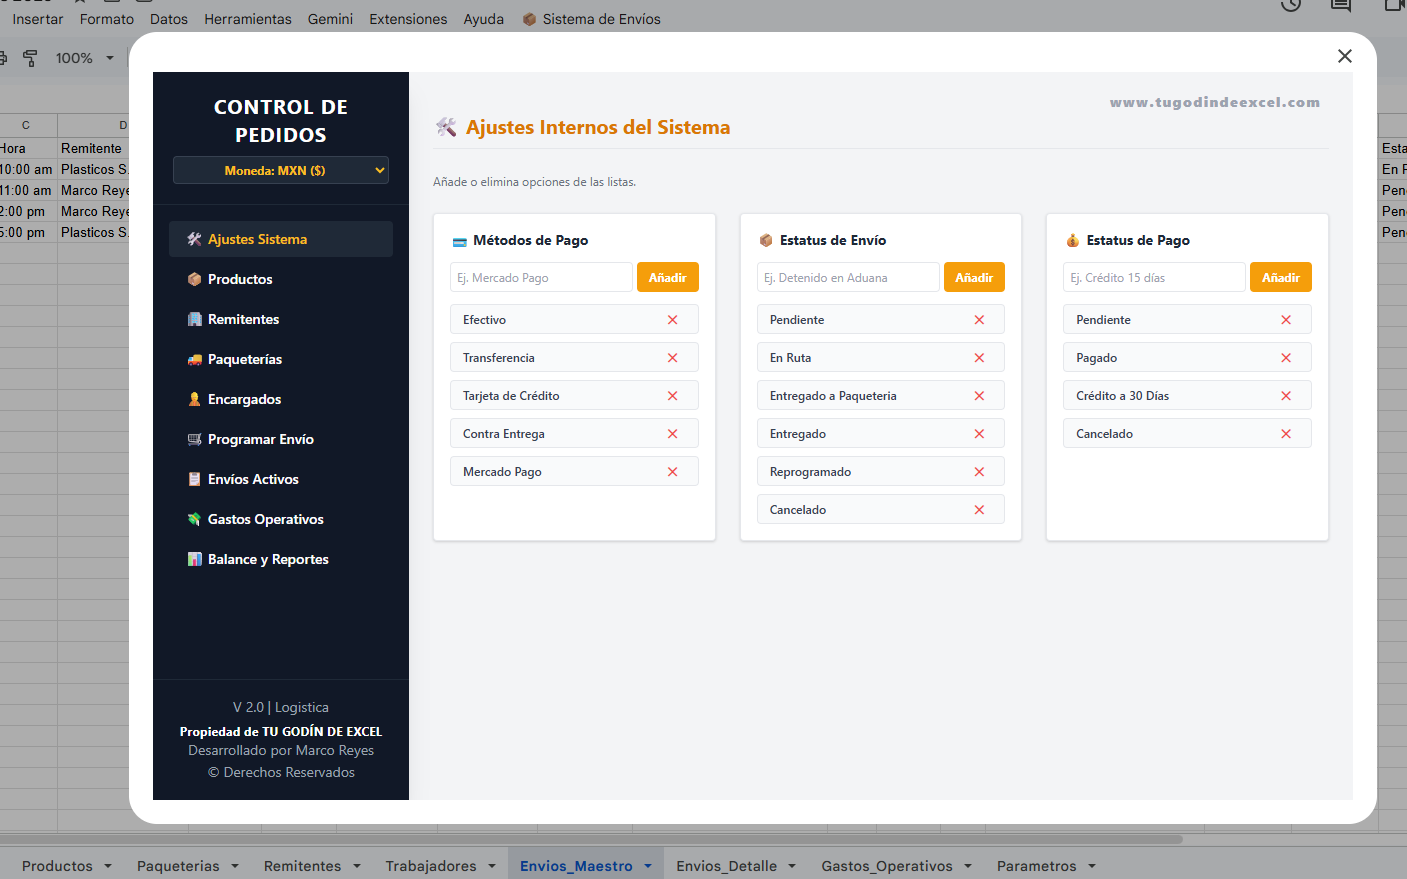1407x879 pixels.
Task: Remove Cancelado from Estatus de Pago
Action: click(x=1286, y=434)
